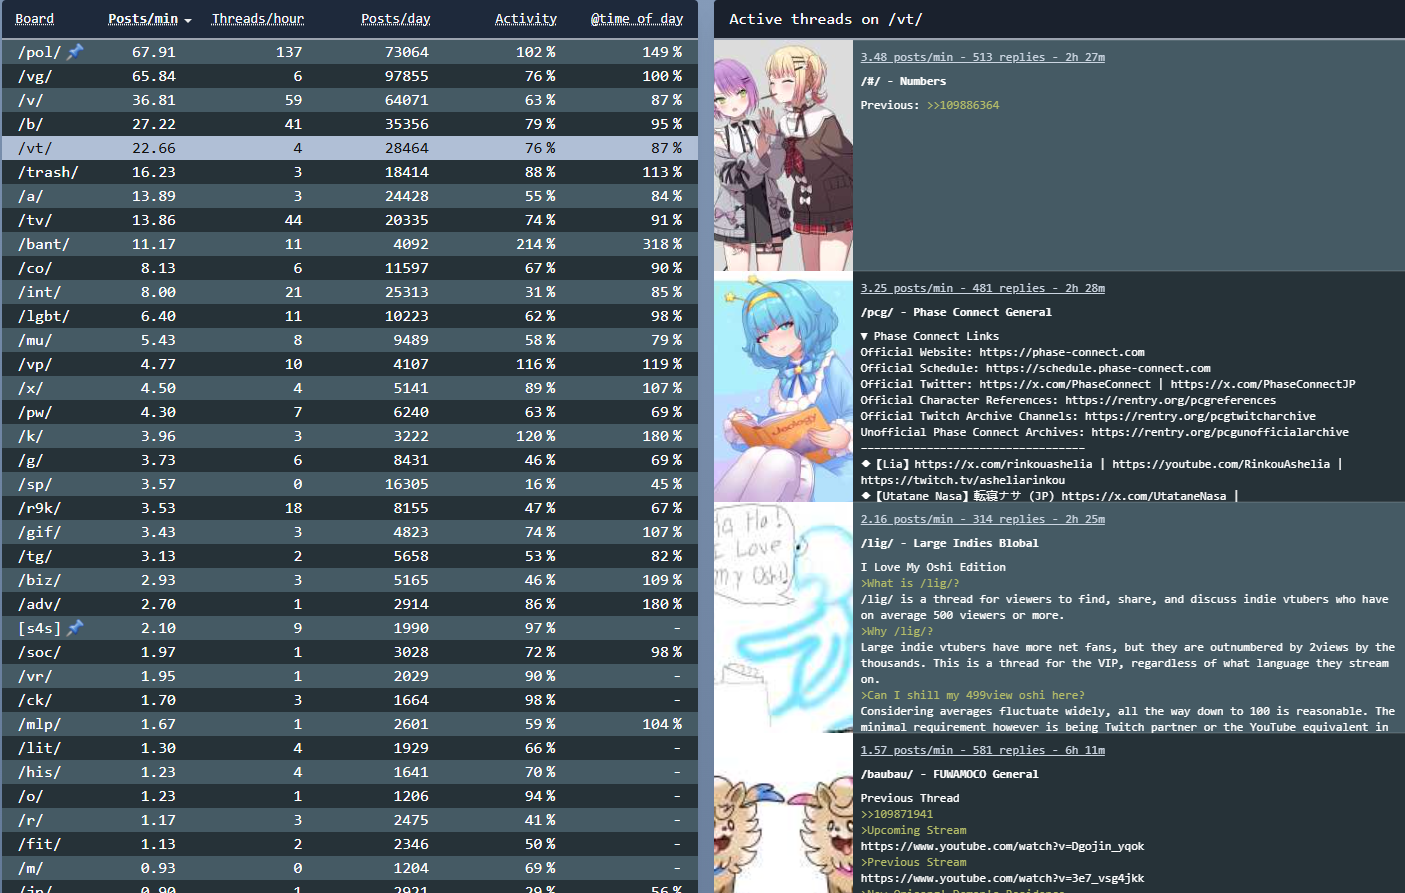Select the highlighted /vt/ board row
This screenshot has height=893, width=1405.
350,148
